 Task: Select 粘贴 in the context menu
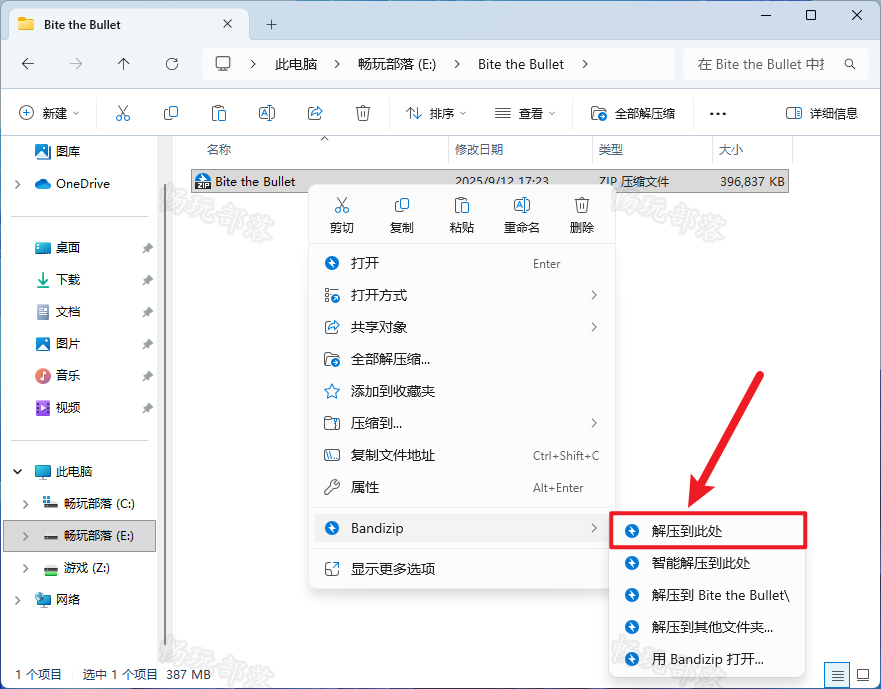[x=462, y=215]
